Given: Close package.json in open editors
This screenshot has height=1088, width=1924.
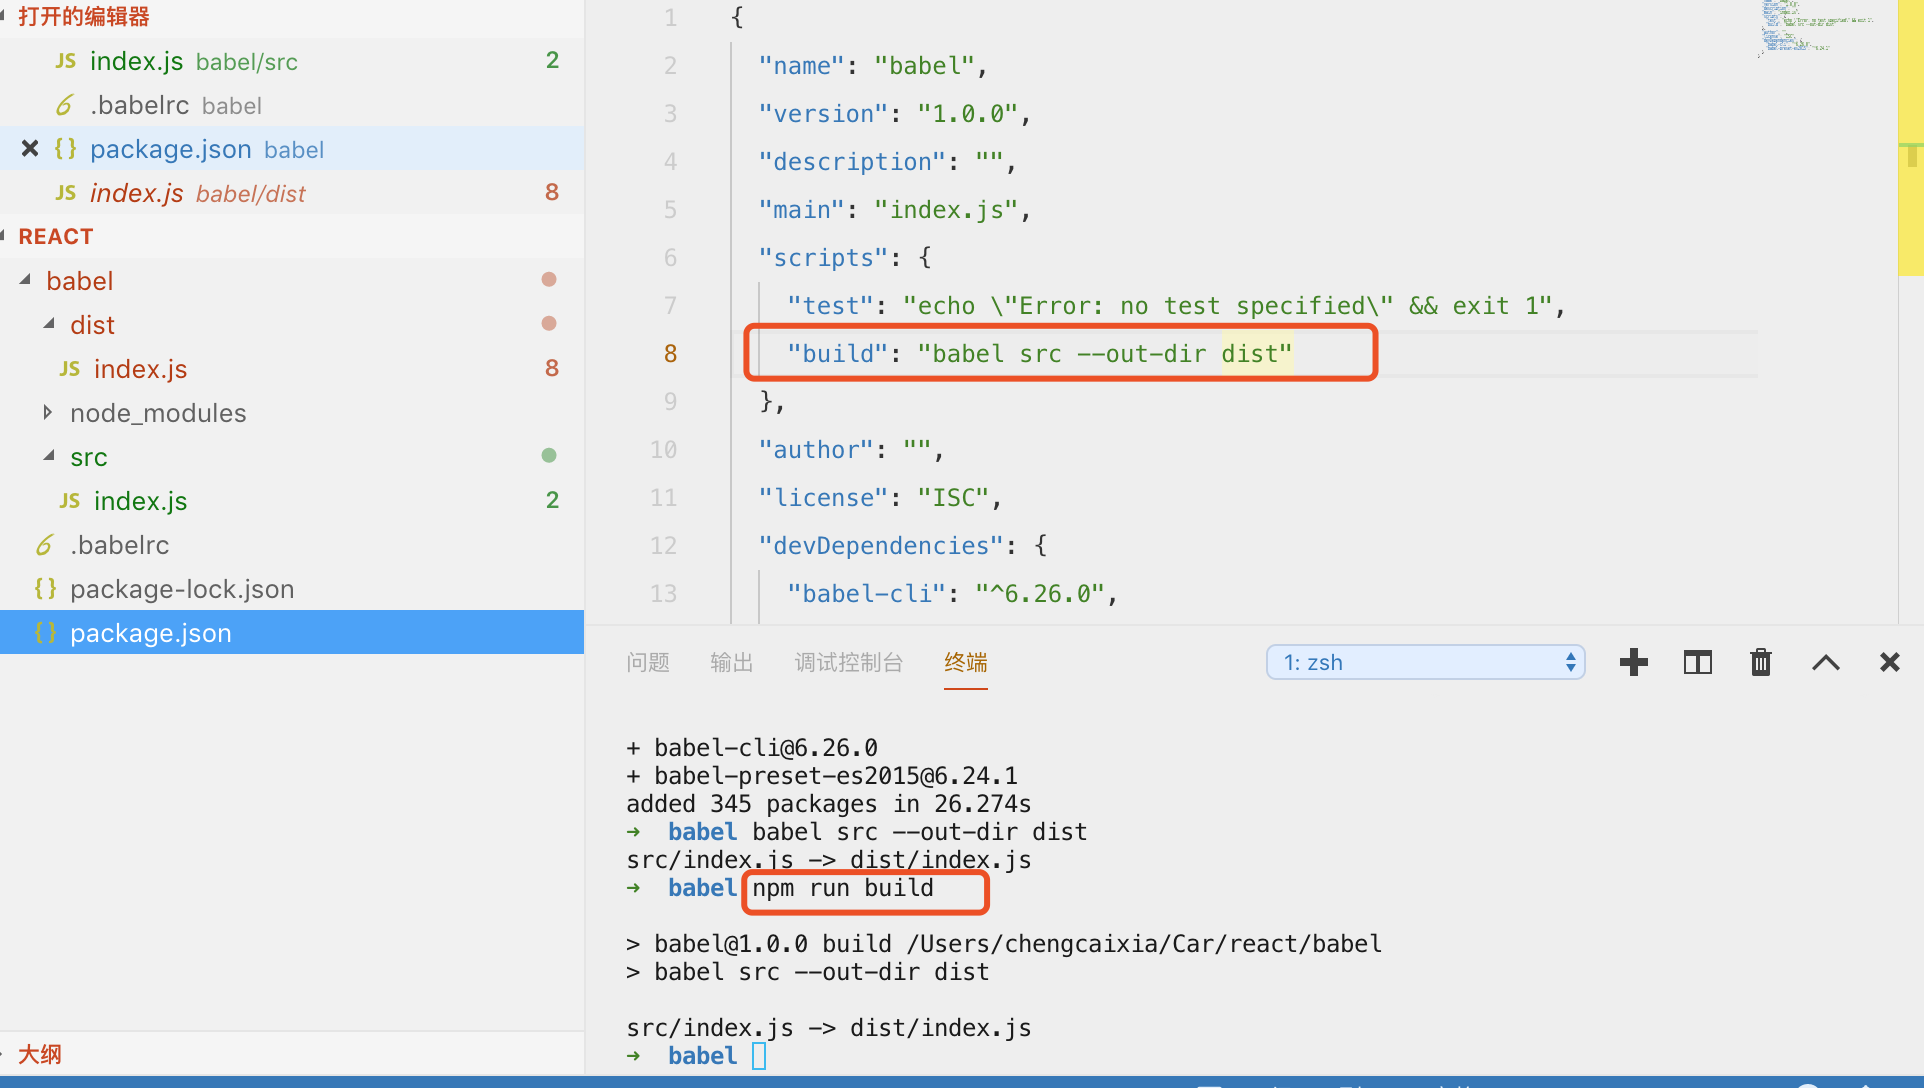Looking at the screenshot, I should [30, 149].
